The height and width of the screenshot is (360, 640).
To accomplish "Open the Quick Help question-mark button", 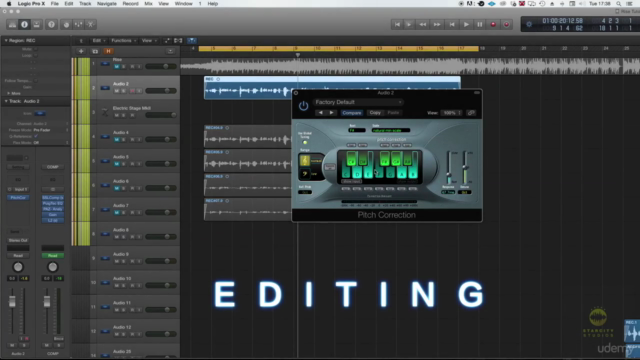I will click(51, 24).
